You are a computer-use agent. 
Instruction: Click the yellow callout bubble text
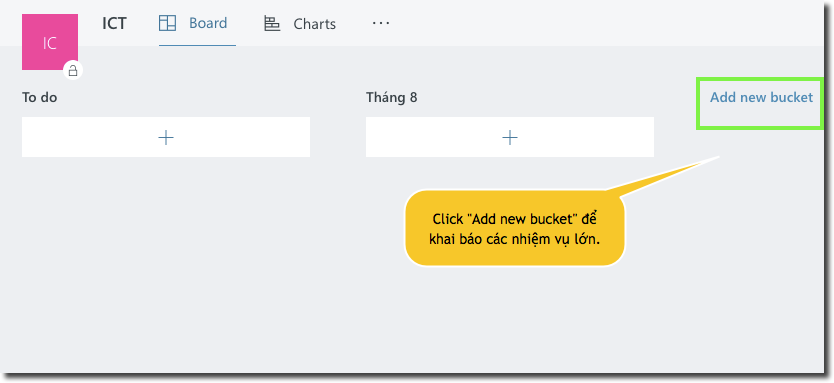click(x=514, y=229)
